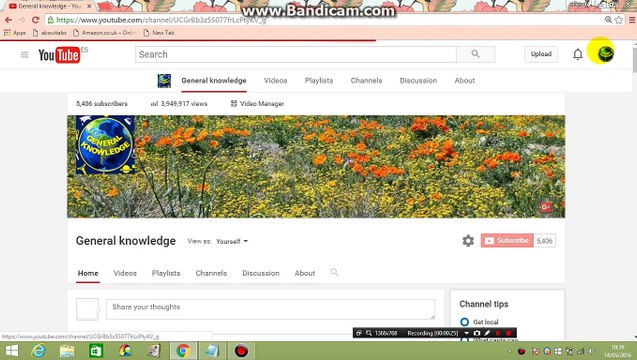Switch to Chrome on the taskbar
The width and height of the screenshot is (637, 360).
point(183,351)
